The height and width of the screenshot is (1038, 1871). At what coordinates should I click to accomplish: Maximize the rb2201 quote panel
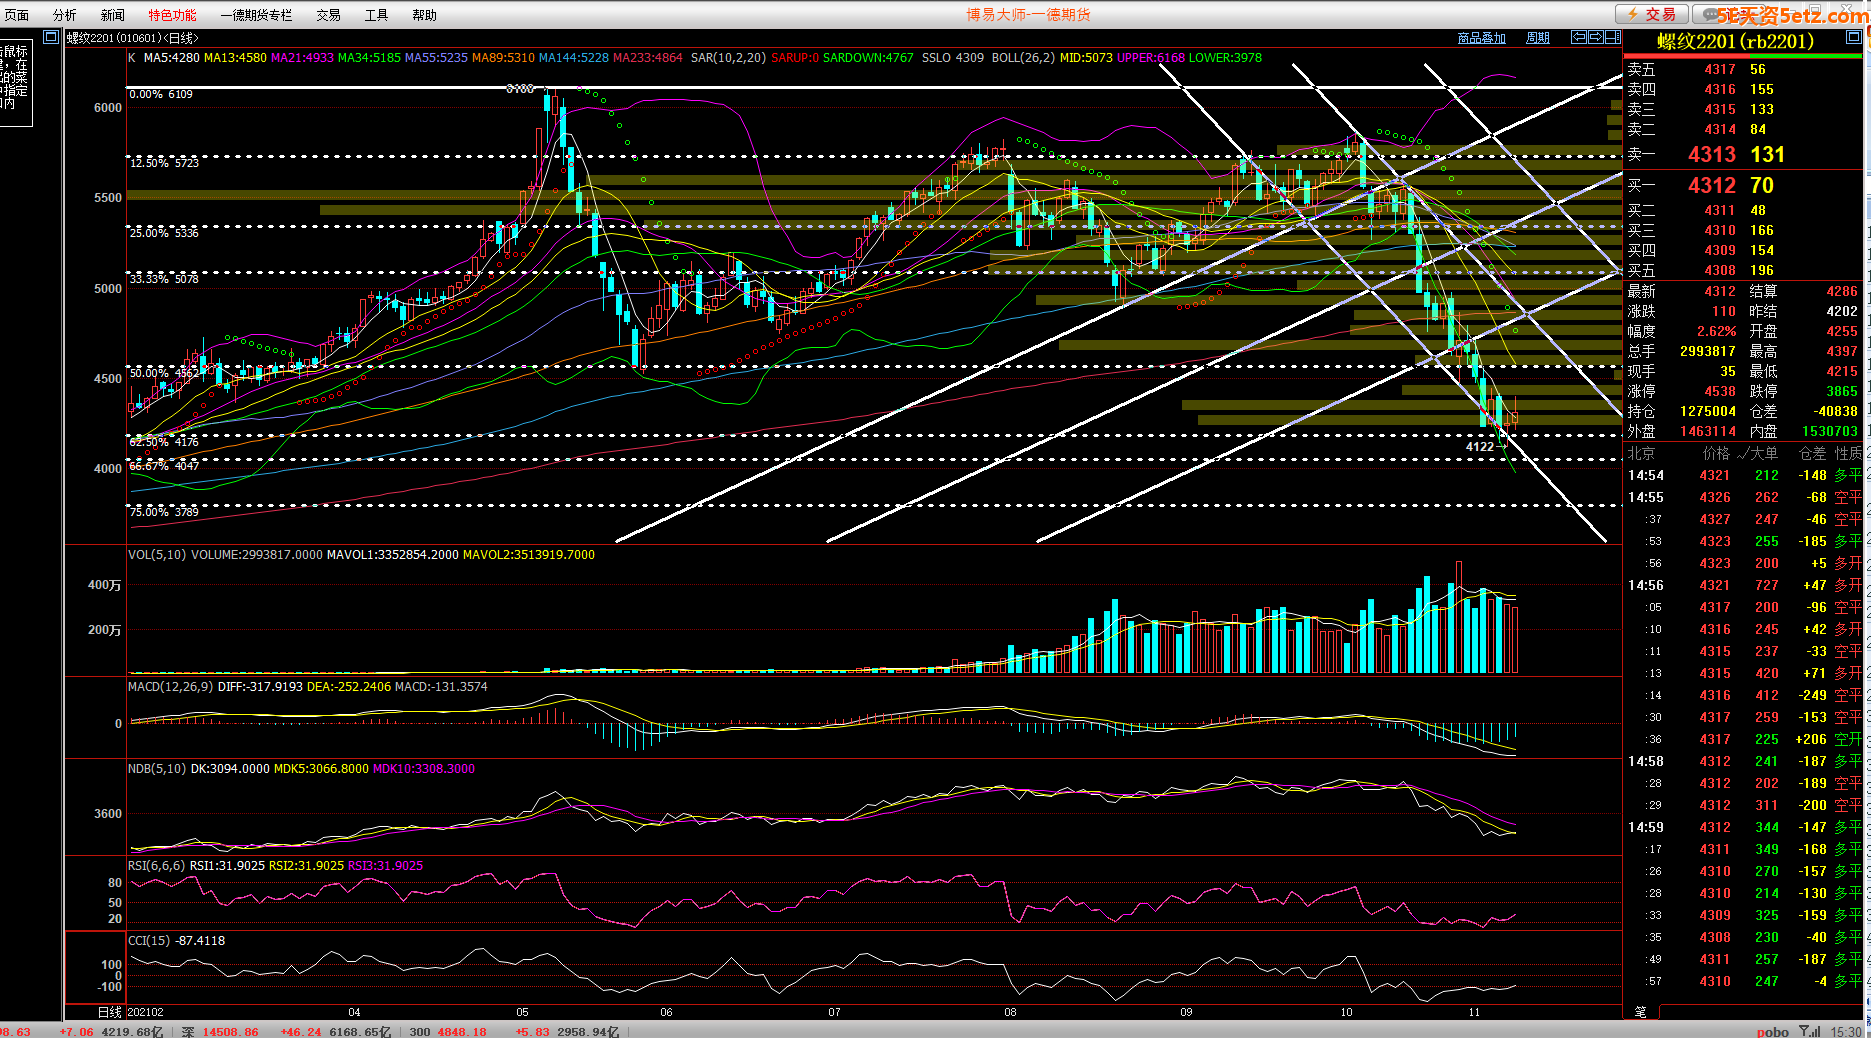coord(1853,37)
